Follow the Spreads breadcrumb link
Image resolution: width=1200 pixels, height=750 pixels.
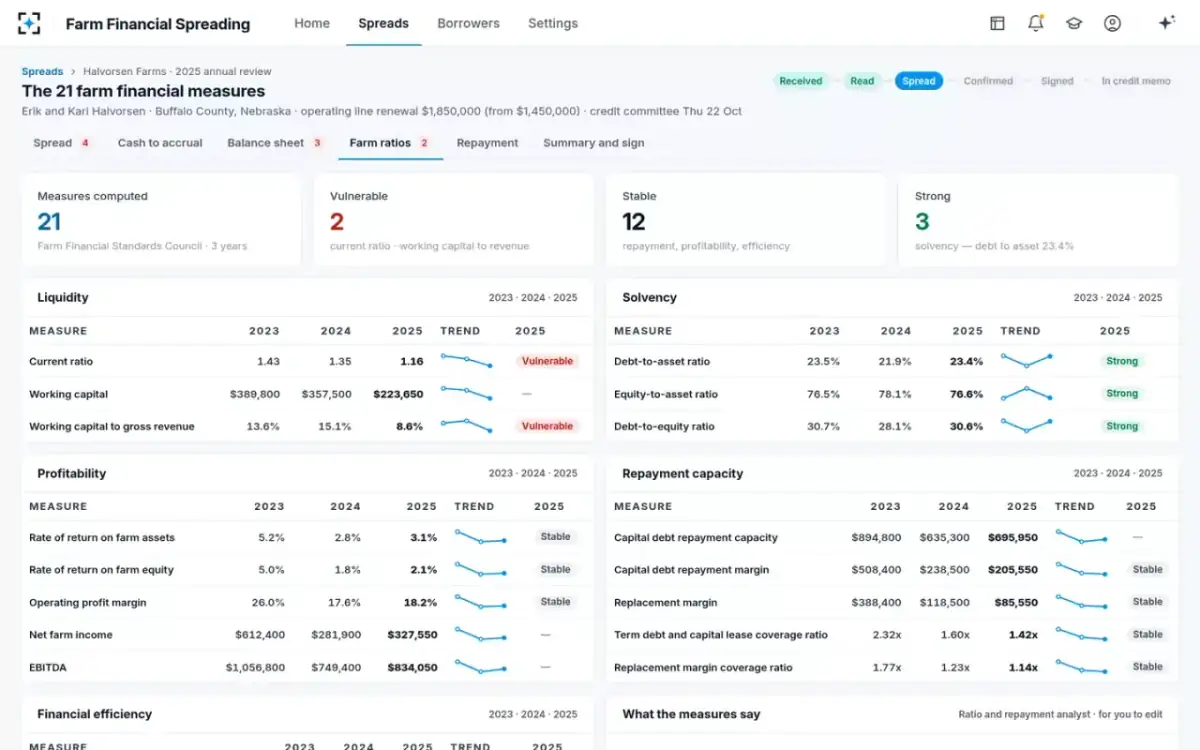tap(42, 71)
